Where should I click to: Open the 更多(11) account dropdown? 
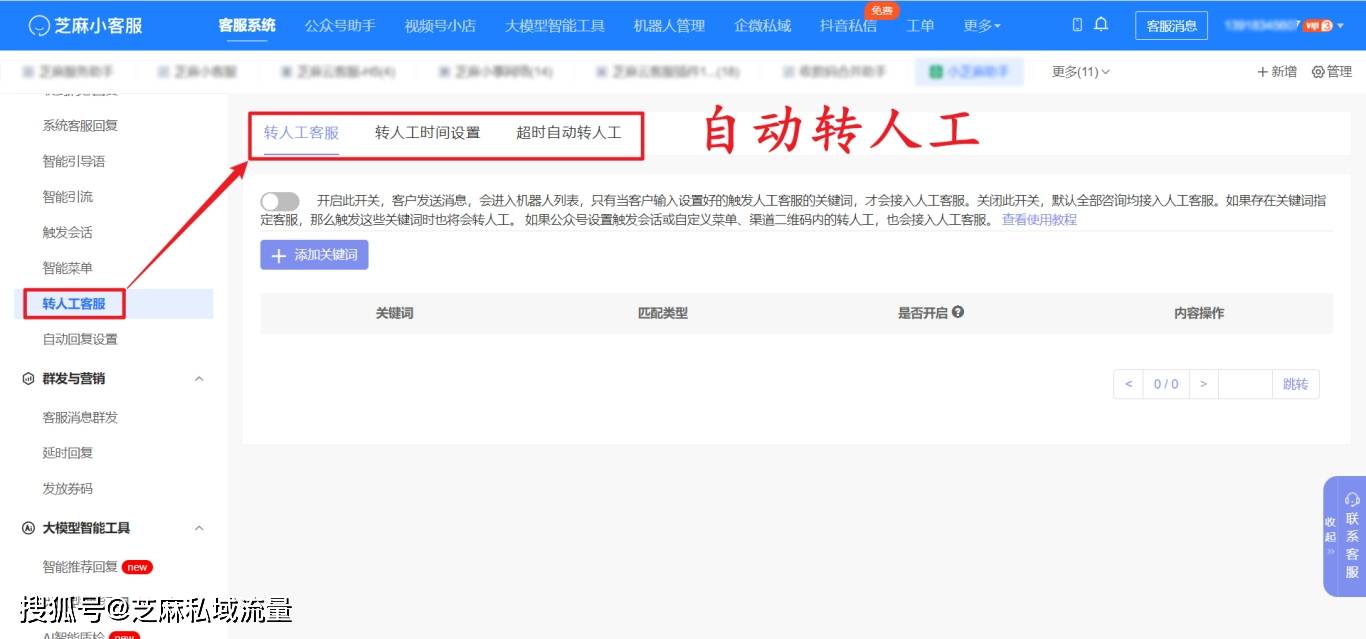pos(1079,71)
